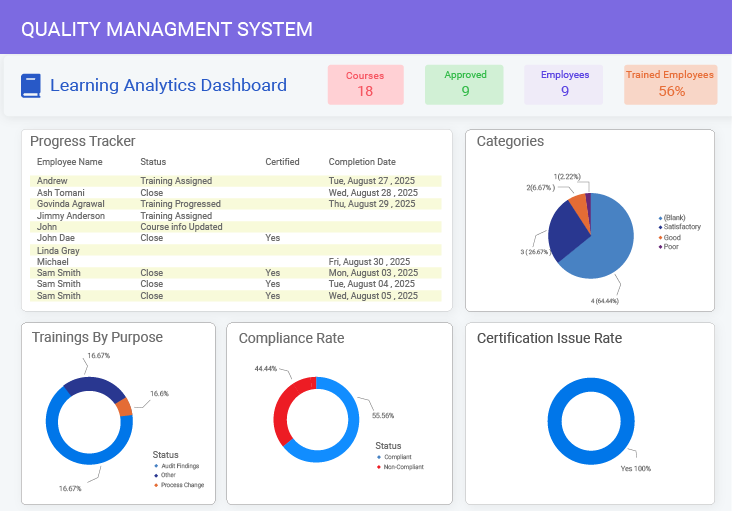Click the Compliance Rate panel title

coord(291,338)
